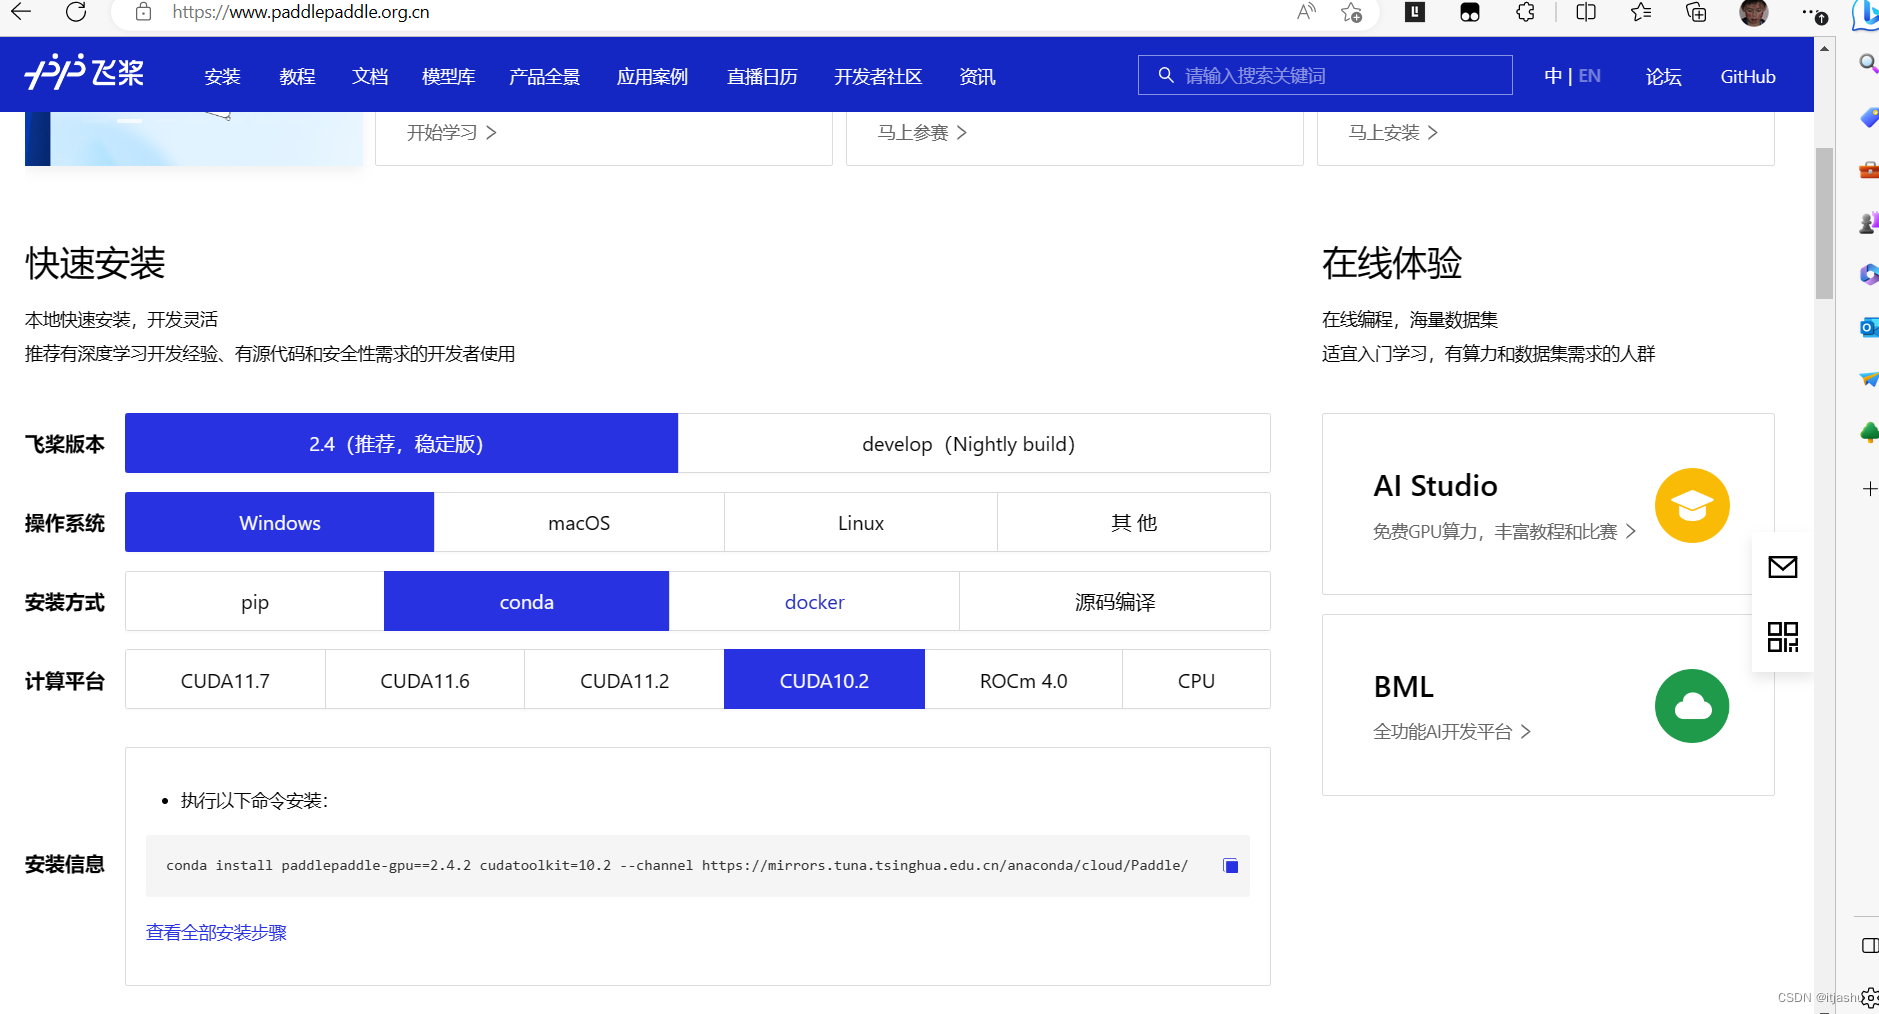Open 直播日历 nav item
Image resolution: width=1879 pixels, height=1014 pixels.
(x=762, y=76)
